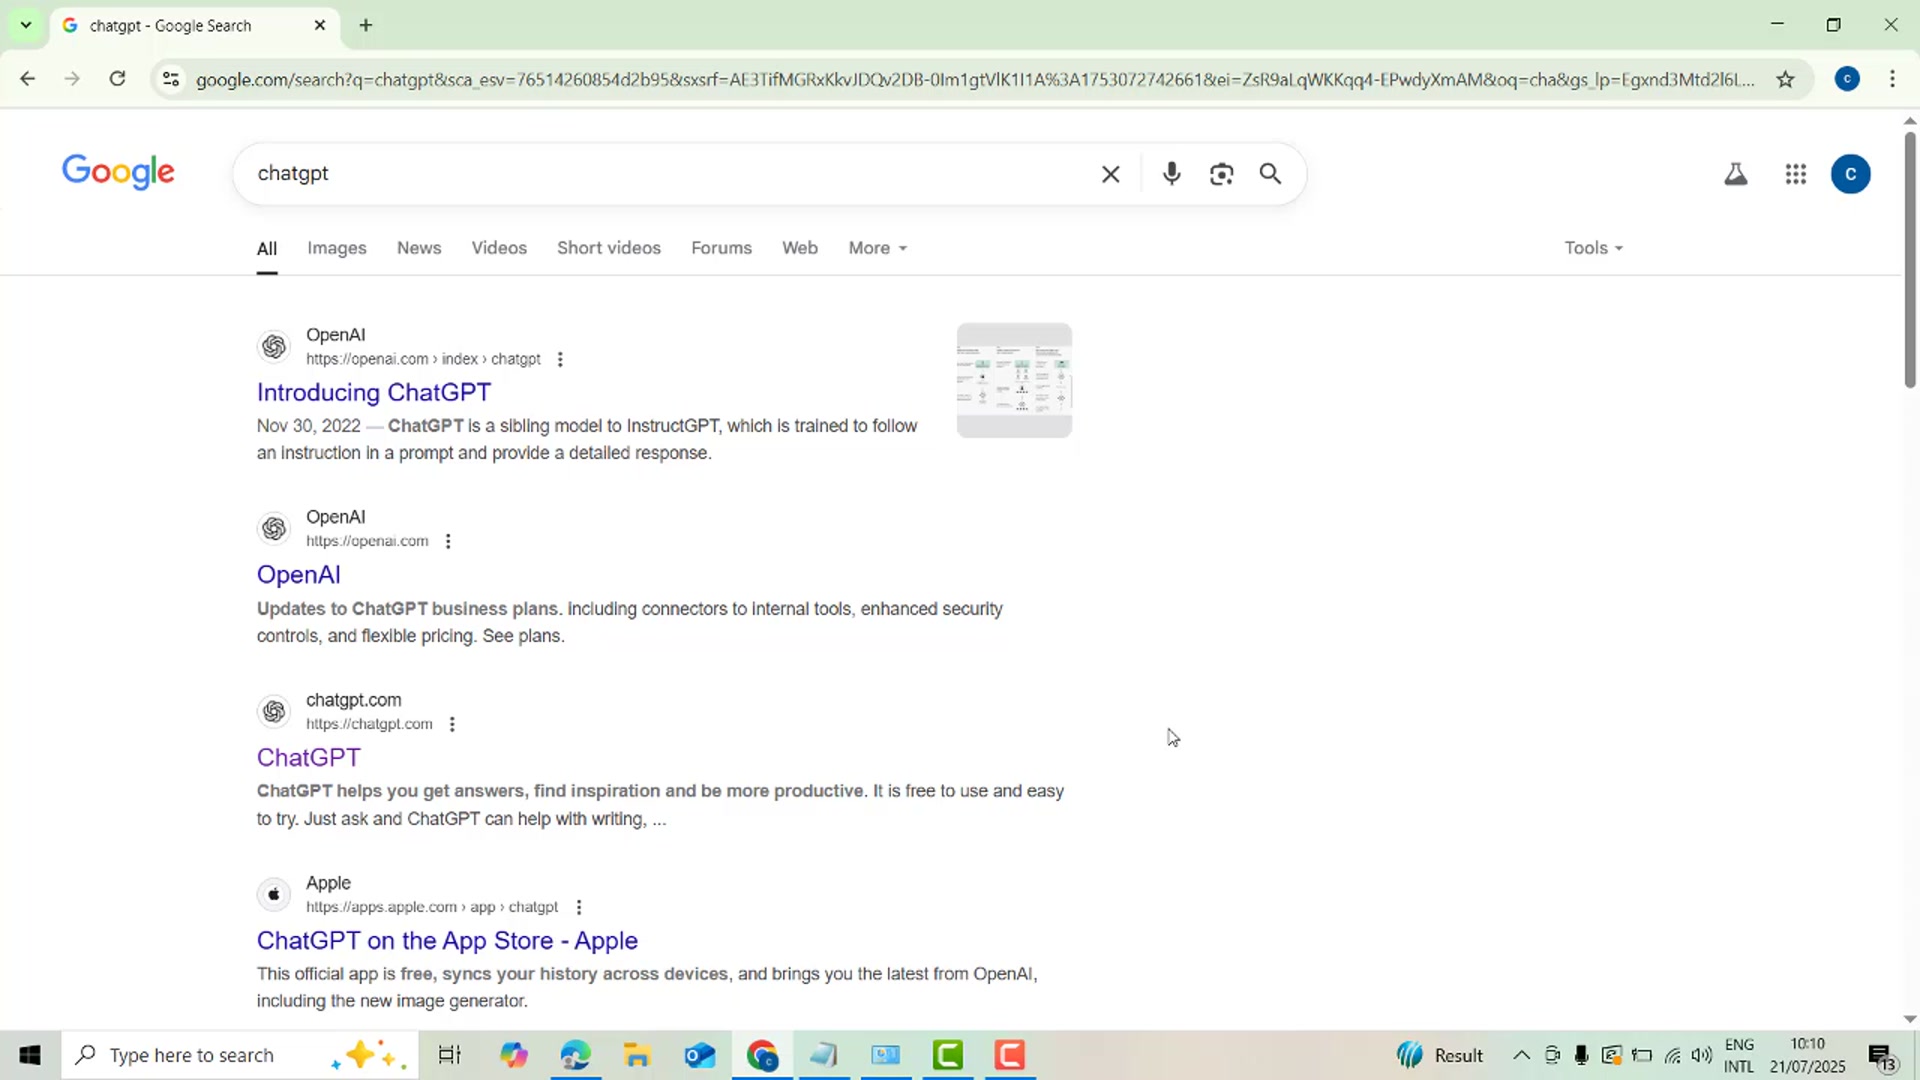
Task: Open a new browser tab
Action: point(366,25)
